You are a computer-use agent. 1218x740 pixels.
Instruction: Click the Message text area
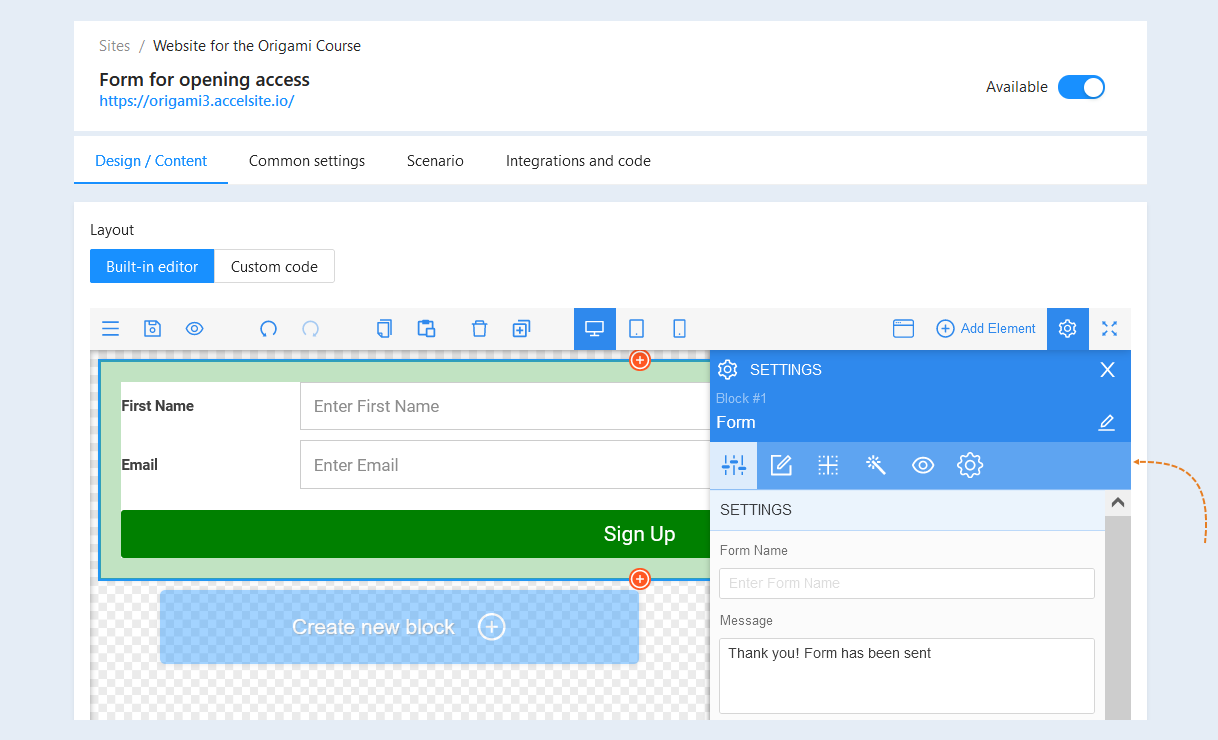coord(907,676)
